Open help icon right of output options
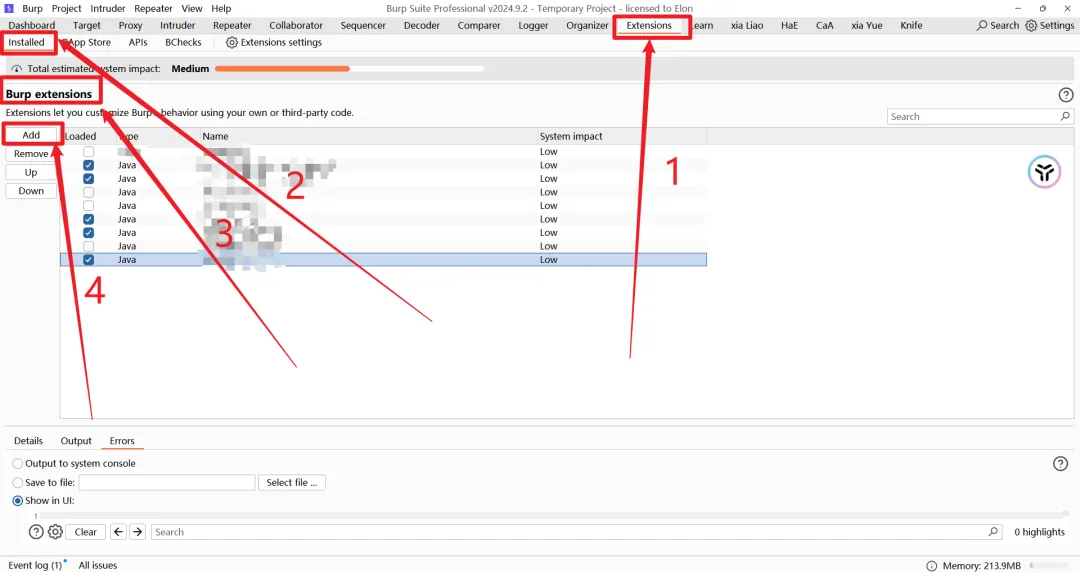 tap(1060, 464)
